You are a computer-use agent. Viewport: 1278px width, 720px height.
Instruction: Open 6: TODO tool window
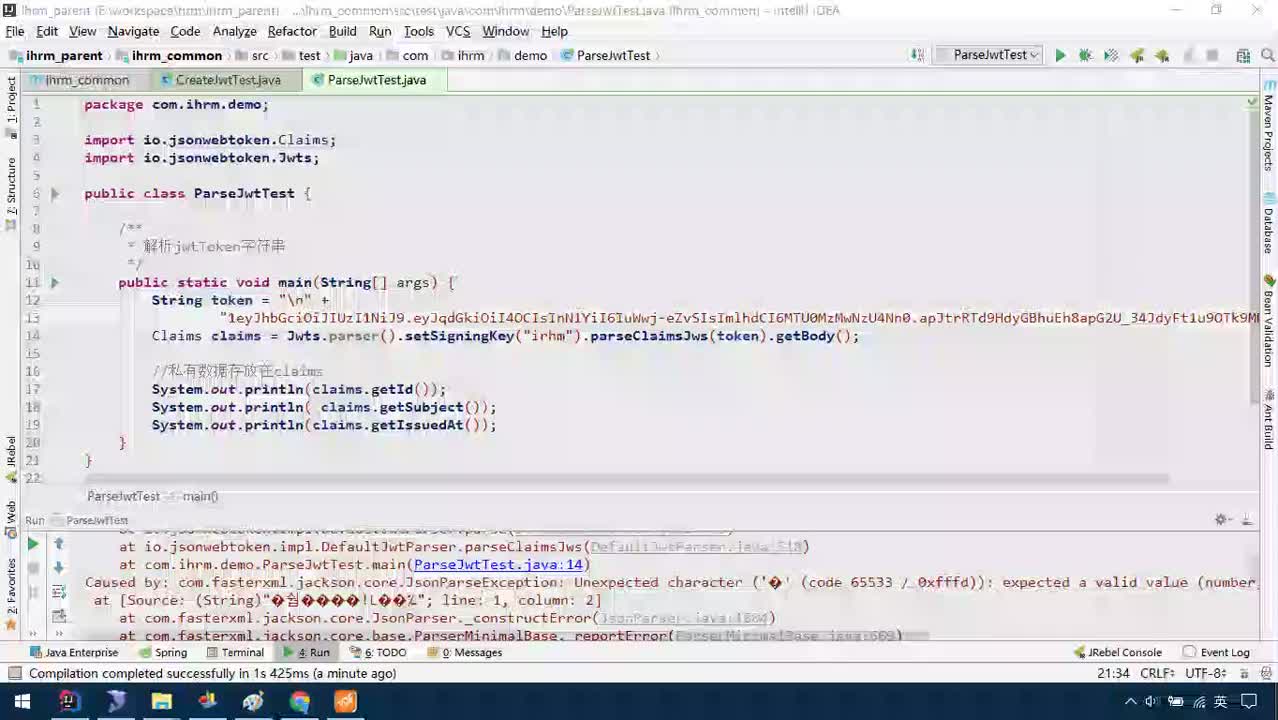378,652
